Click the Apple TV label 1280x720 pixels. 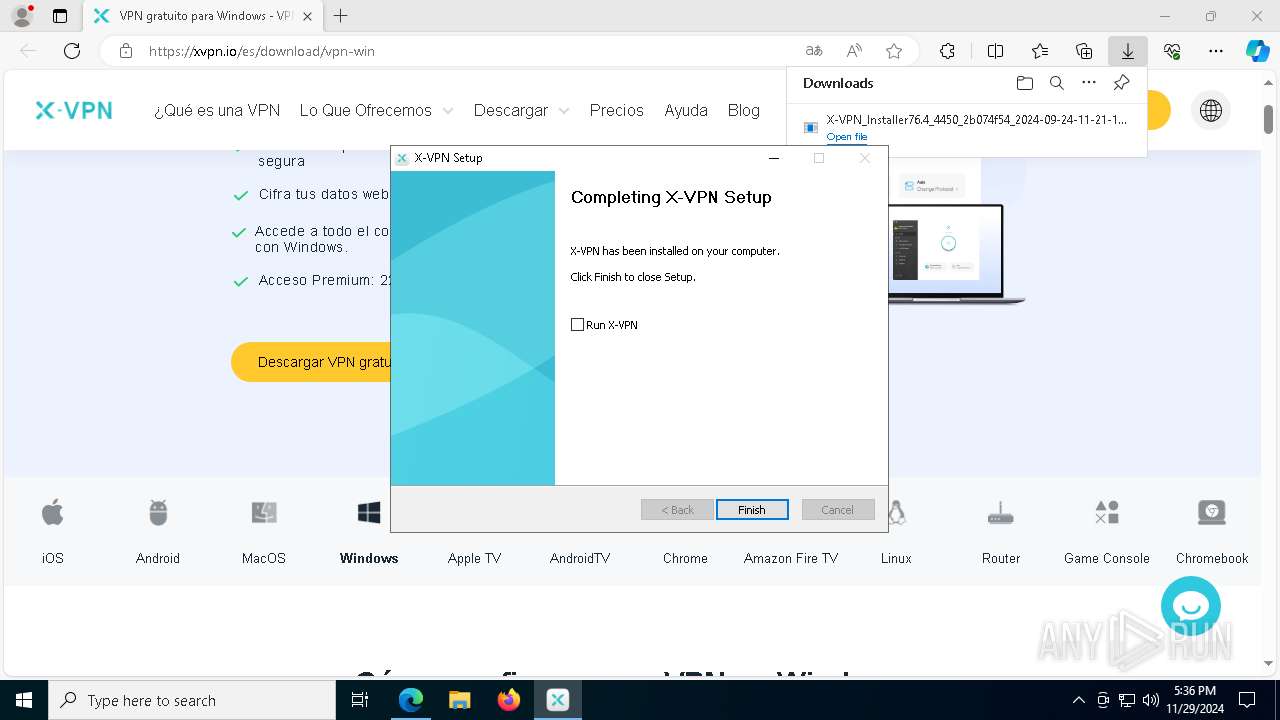(x=474, y=558)
